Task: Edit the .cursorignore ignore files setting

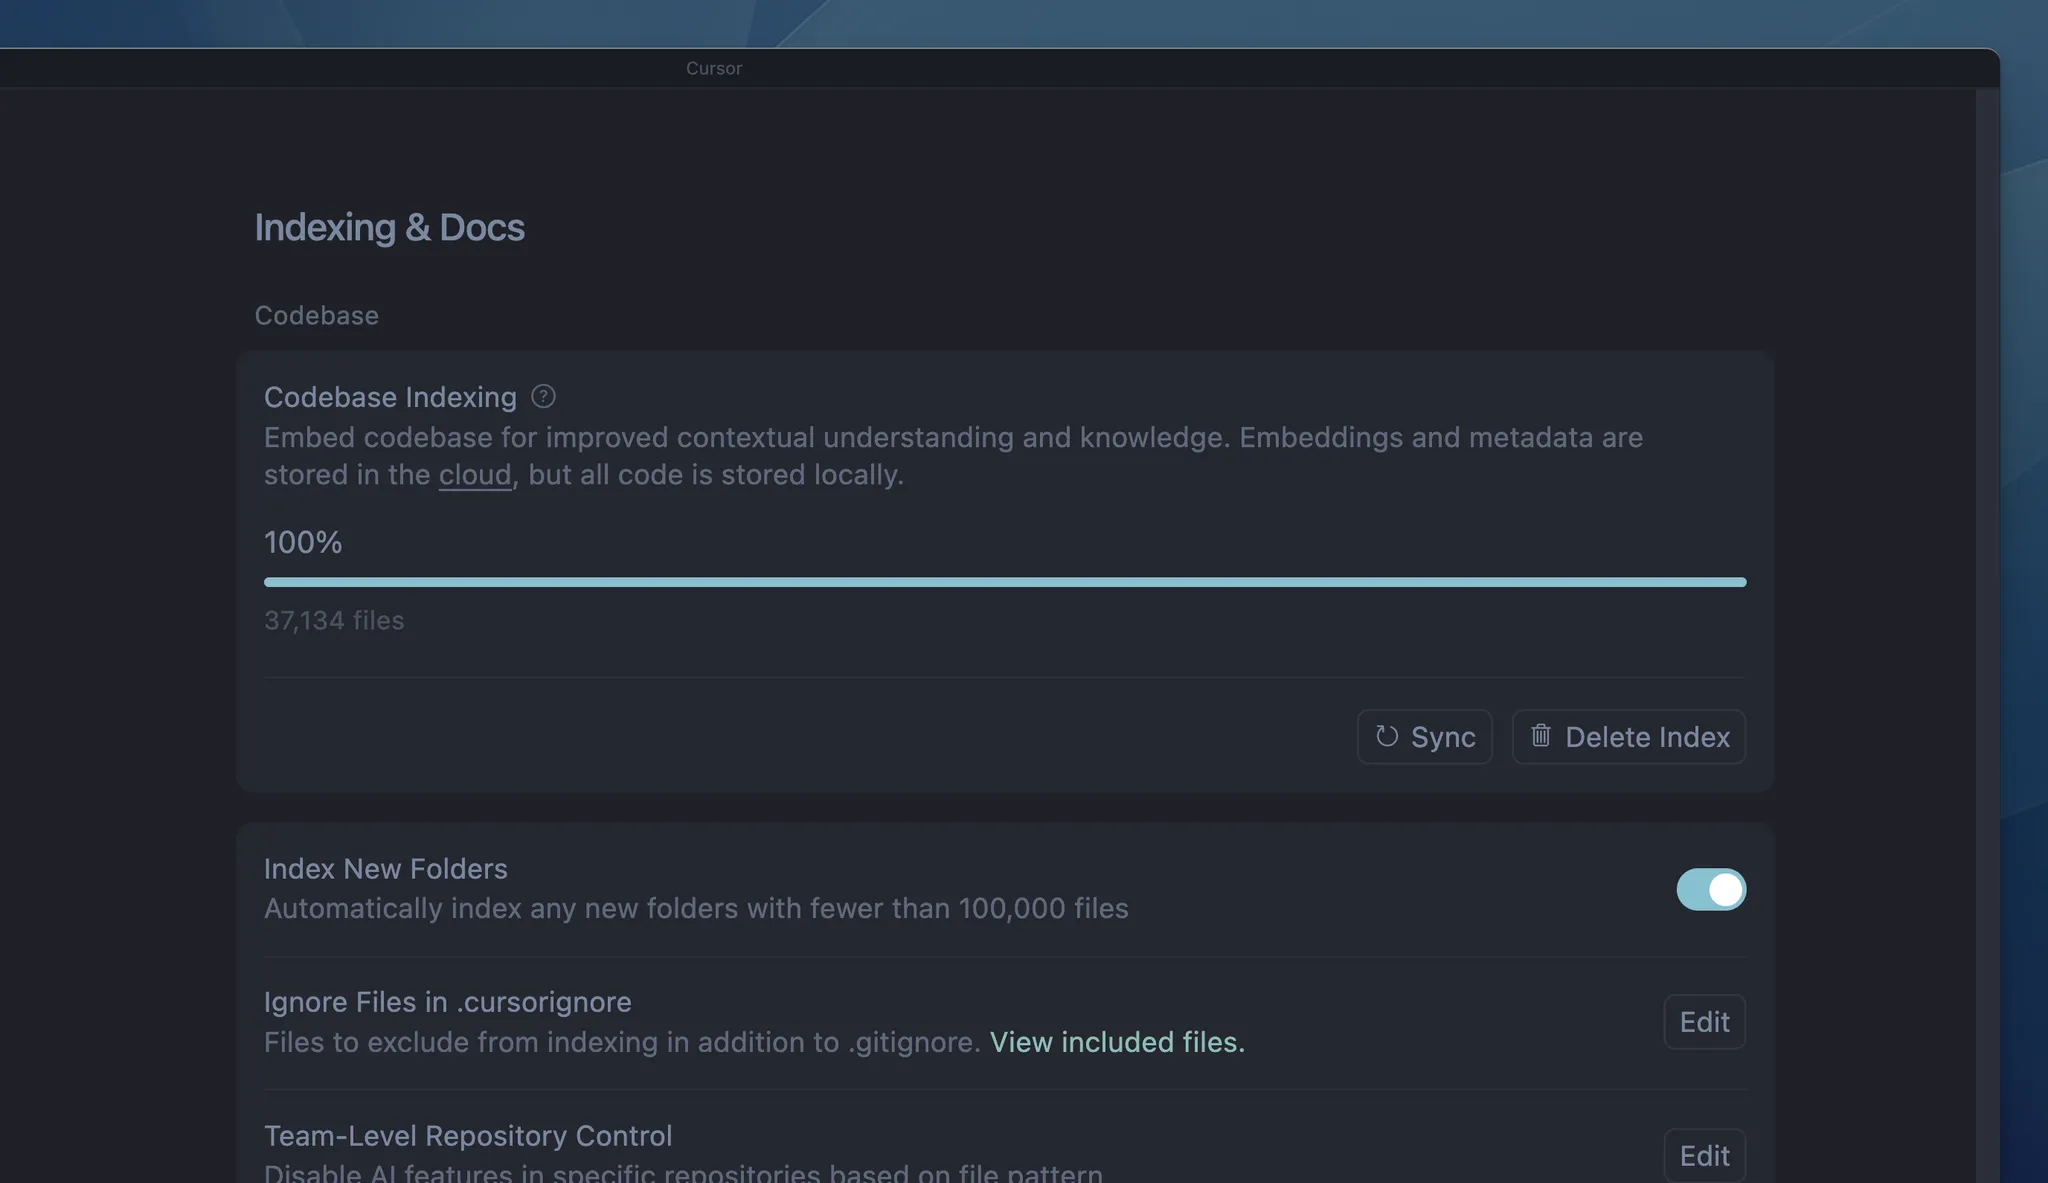Action: pos(1704,1022)
